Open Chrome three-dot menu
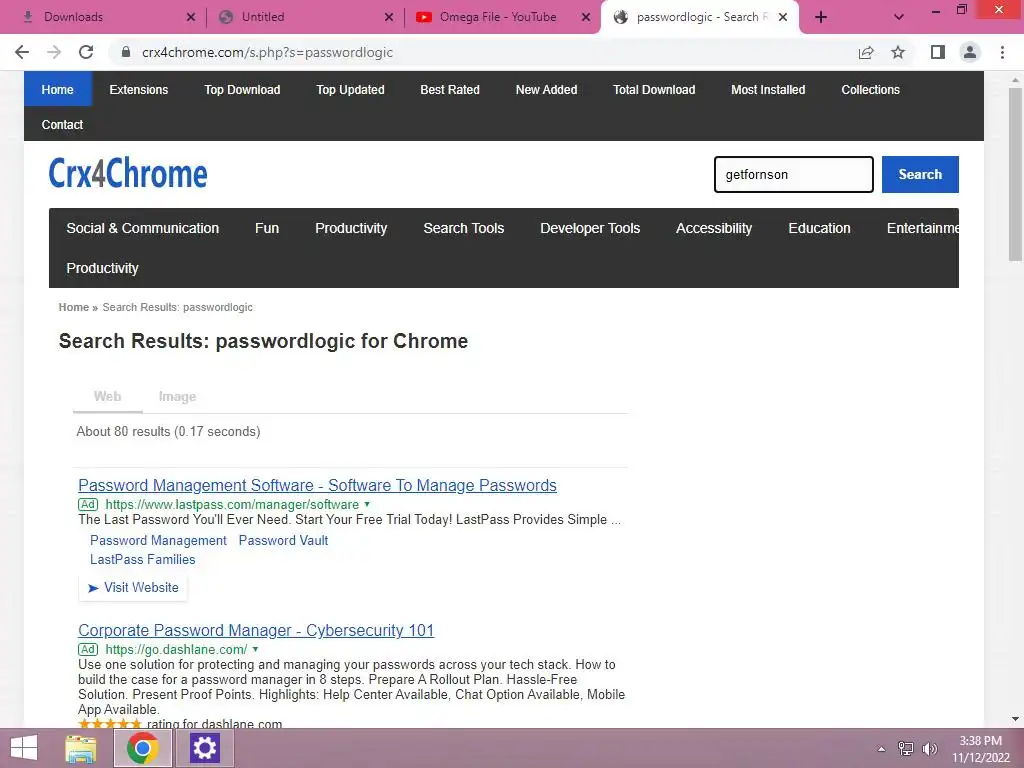Viewport: 1024px width, 768px height. [1002, 52]
